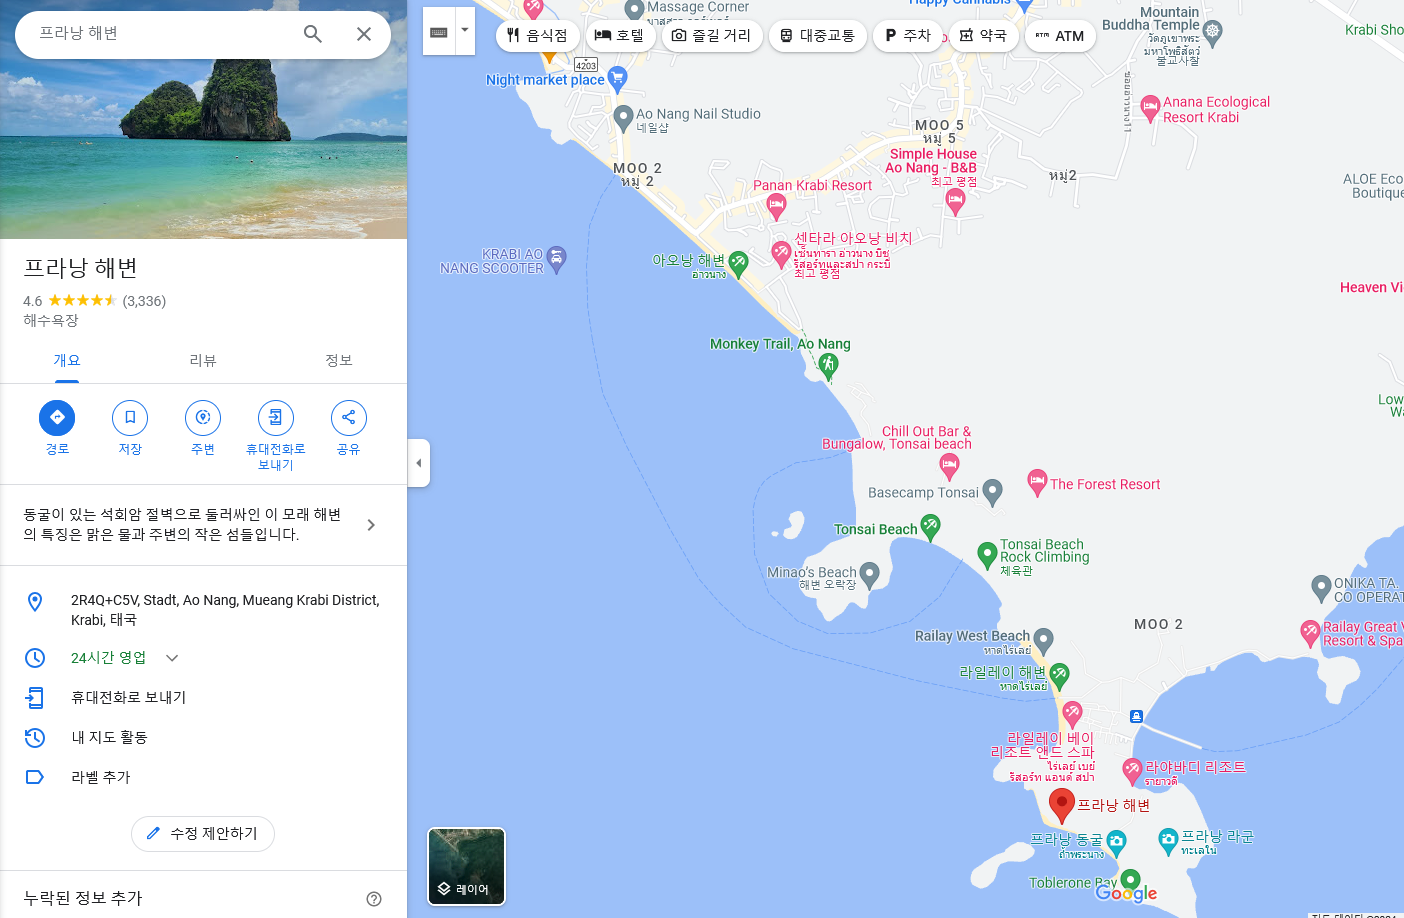1404x918 pixels.
Task: Click the address text 2R4Q+C5V, Stadt, Ao Nang
Action: point(225,610)
